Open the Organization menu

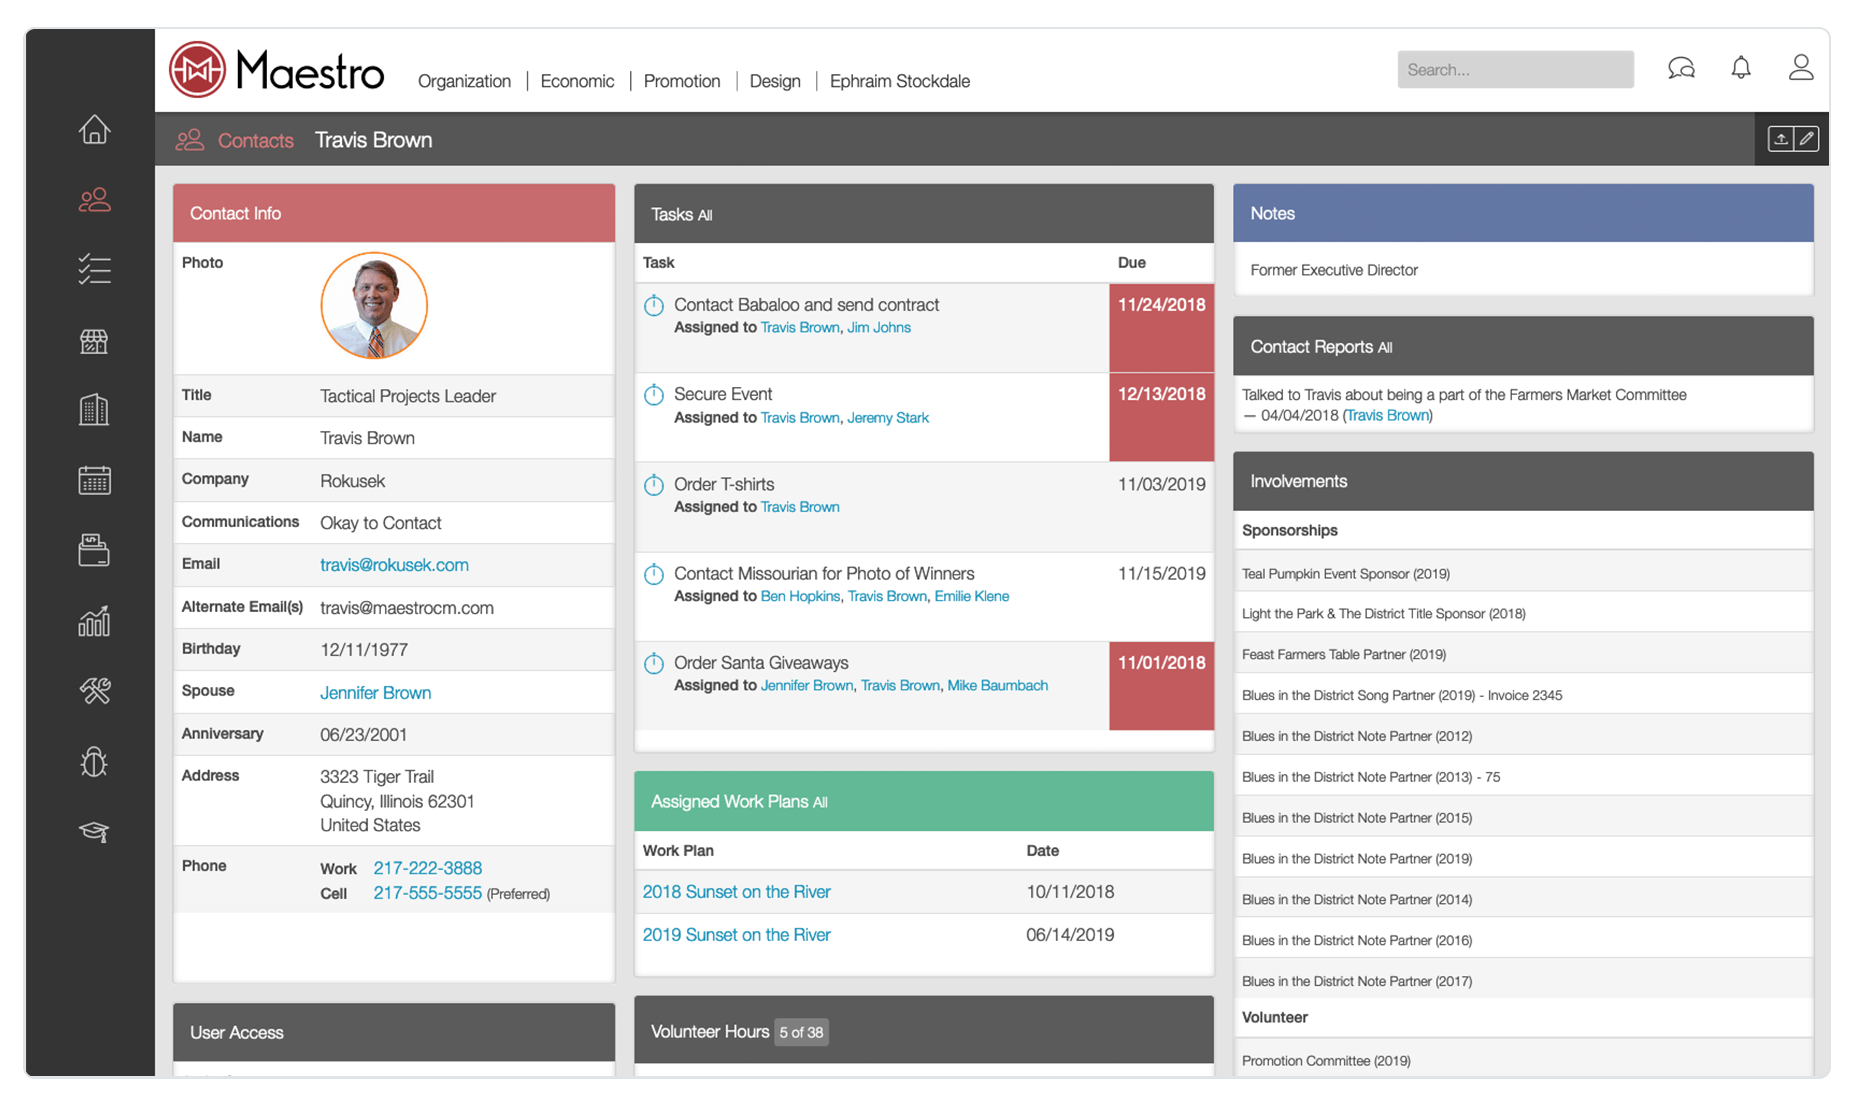464,81
